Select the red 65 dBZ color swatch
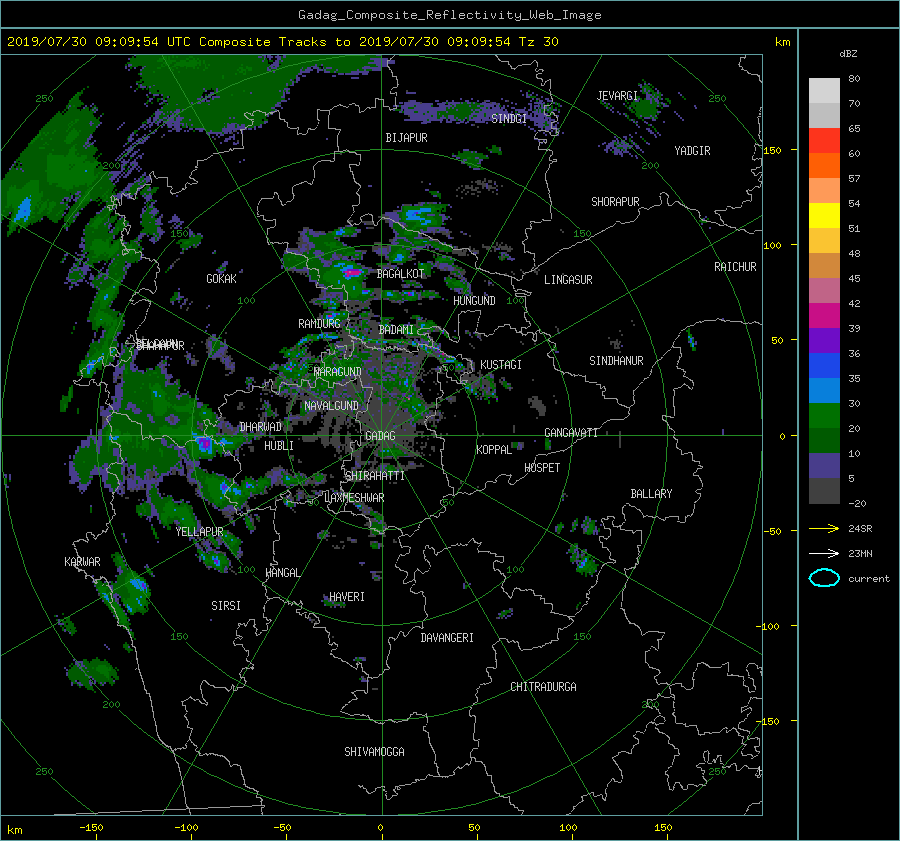The width and height of the screenshot is (900, 841). pos(824,141)
